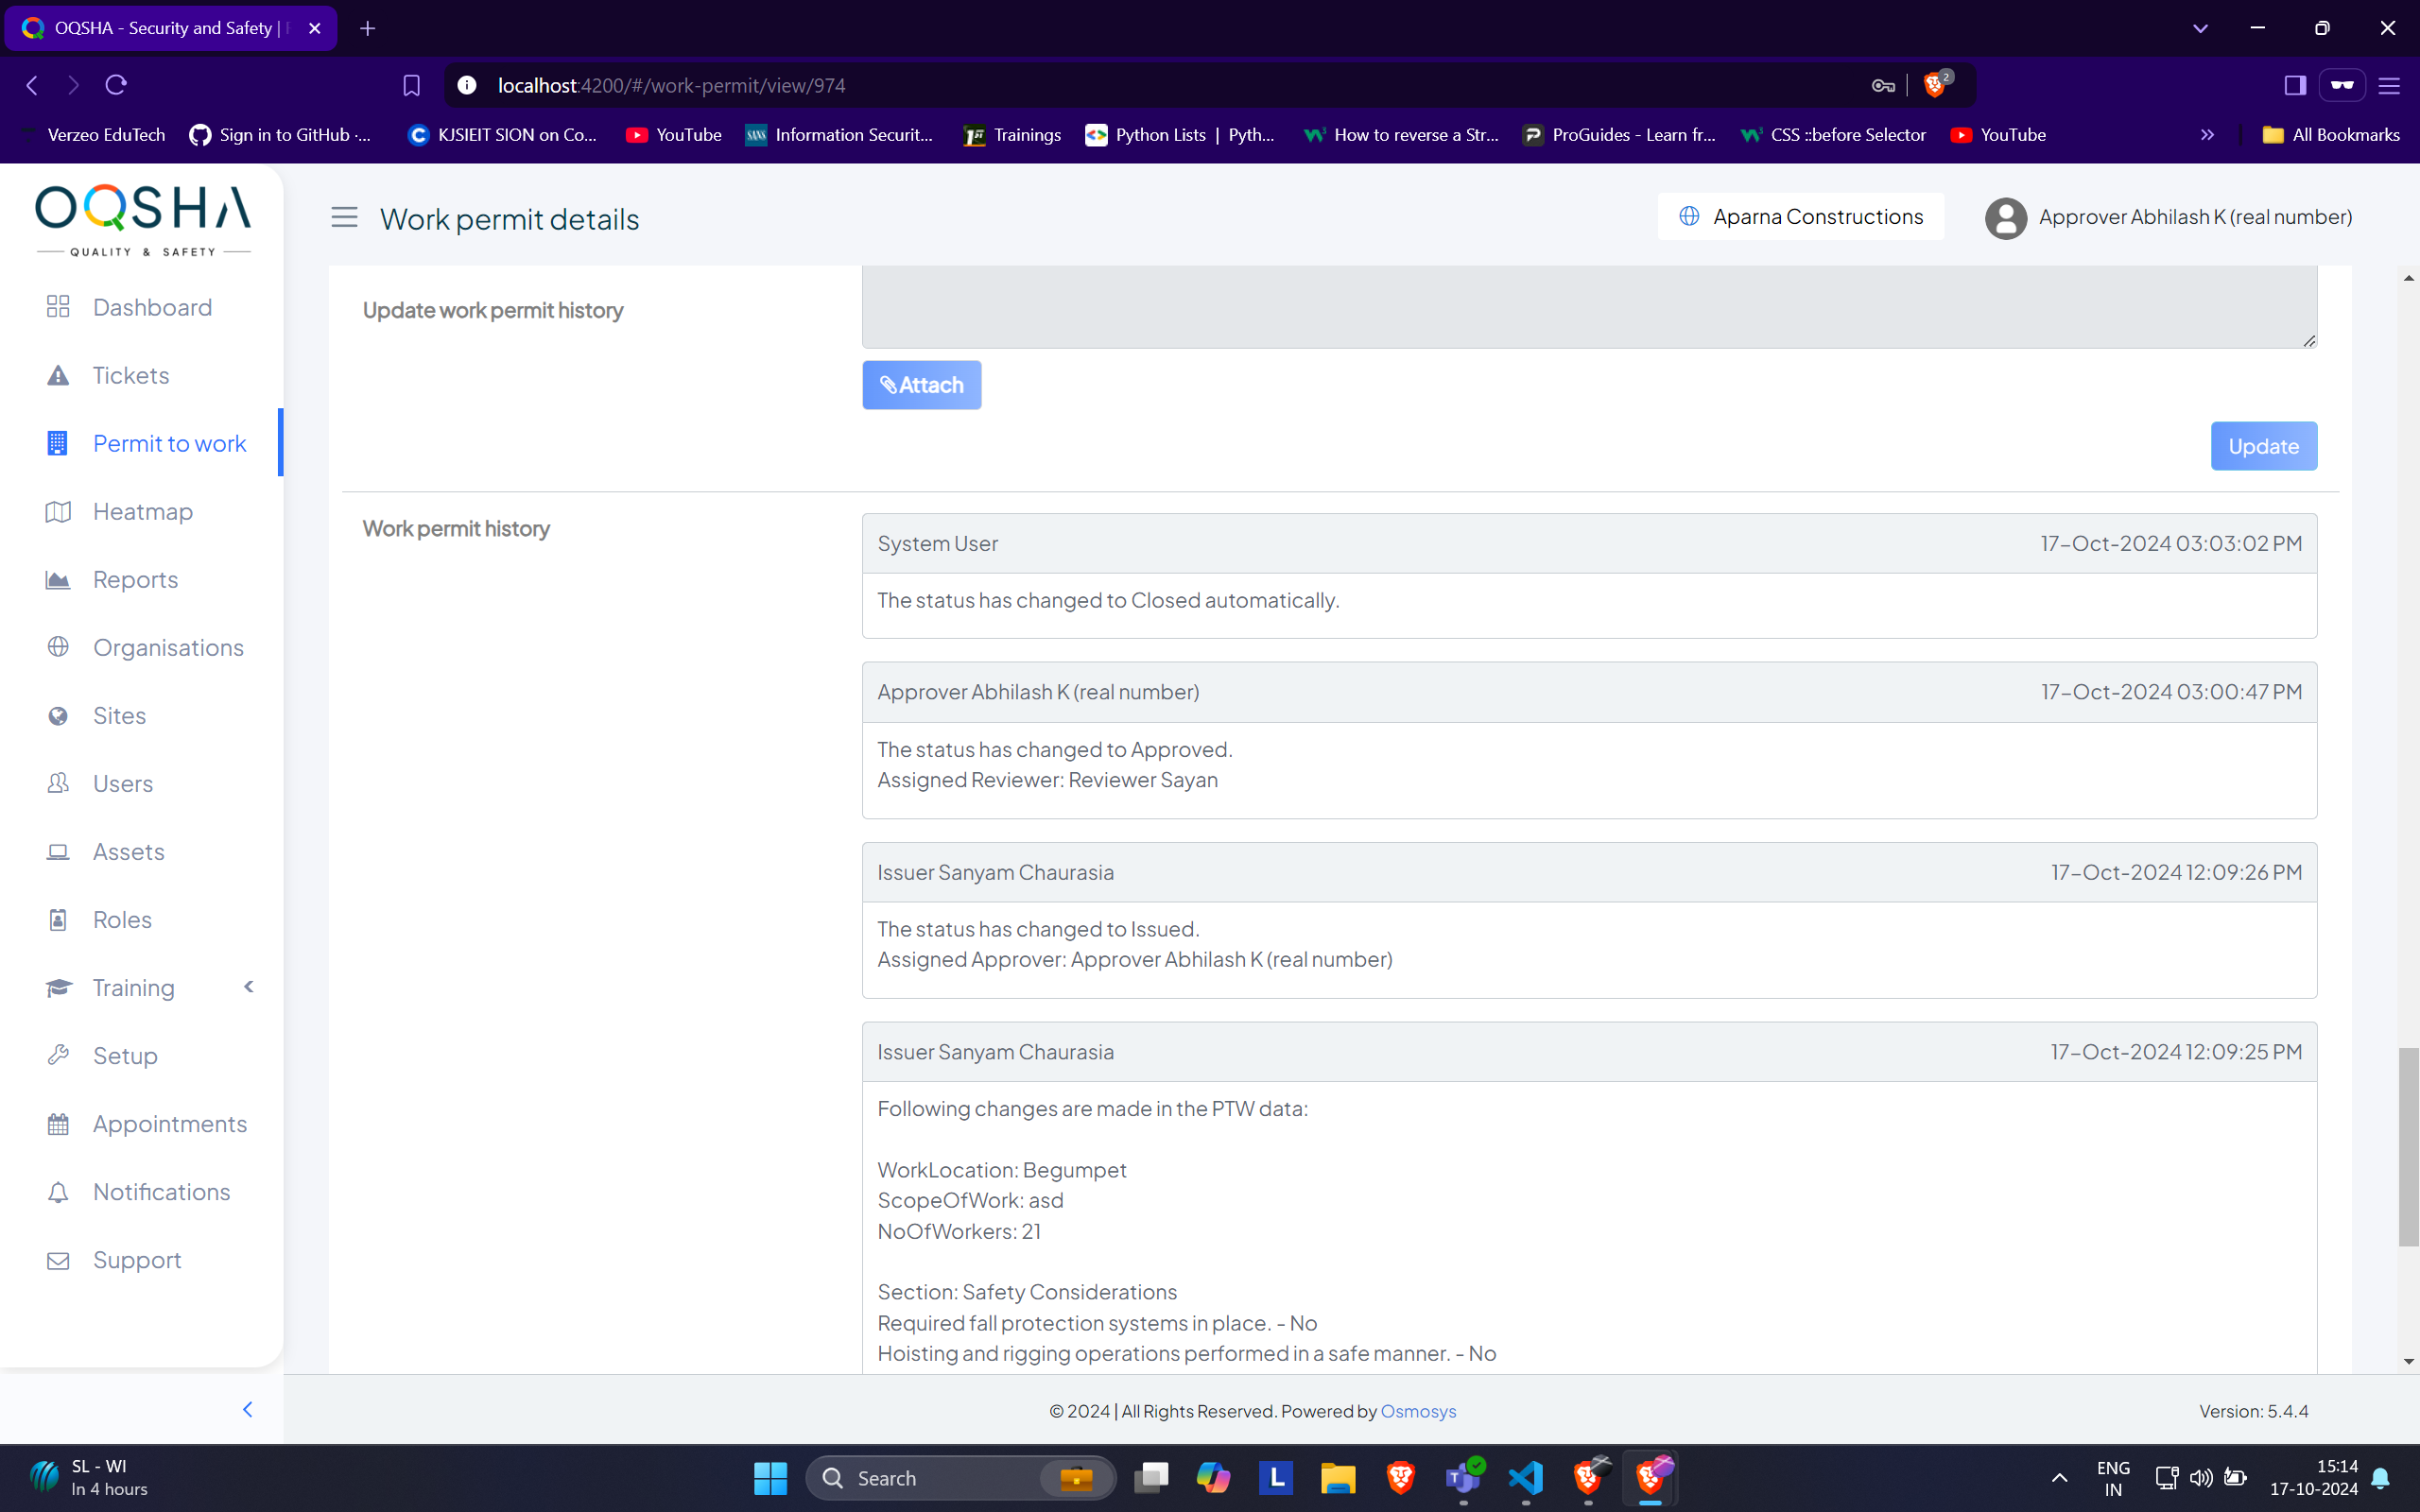Show more bookmarks with the double chevron
The height and width of the screenshot is (1512, 2420).
[2207, 135]
